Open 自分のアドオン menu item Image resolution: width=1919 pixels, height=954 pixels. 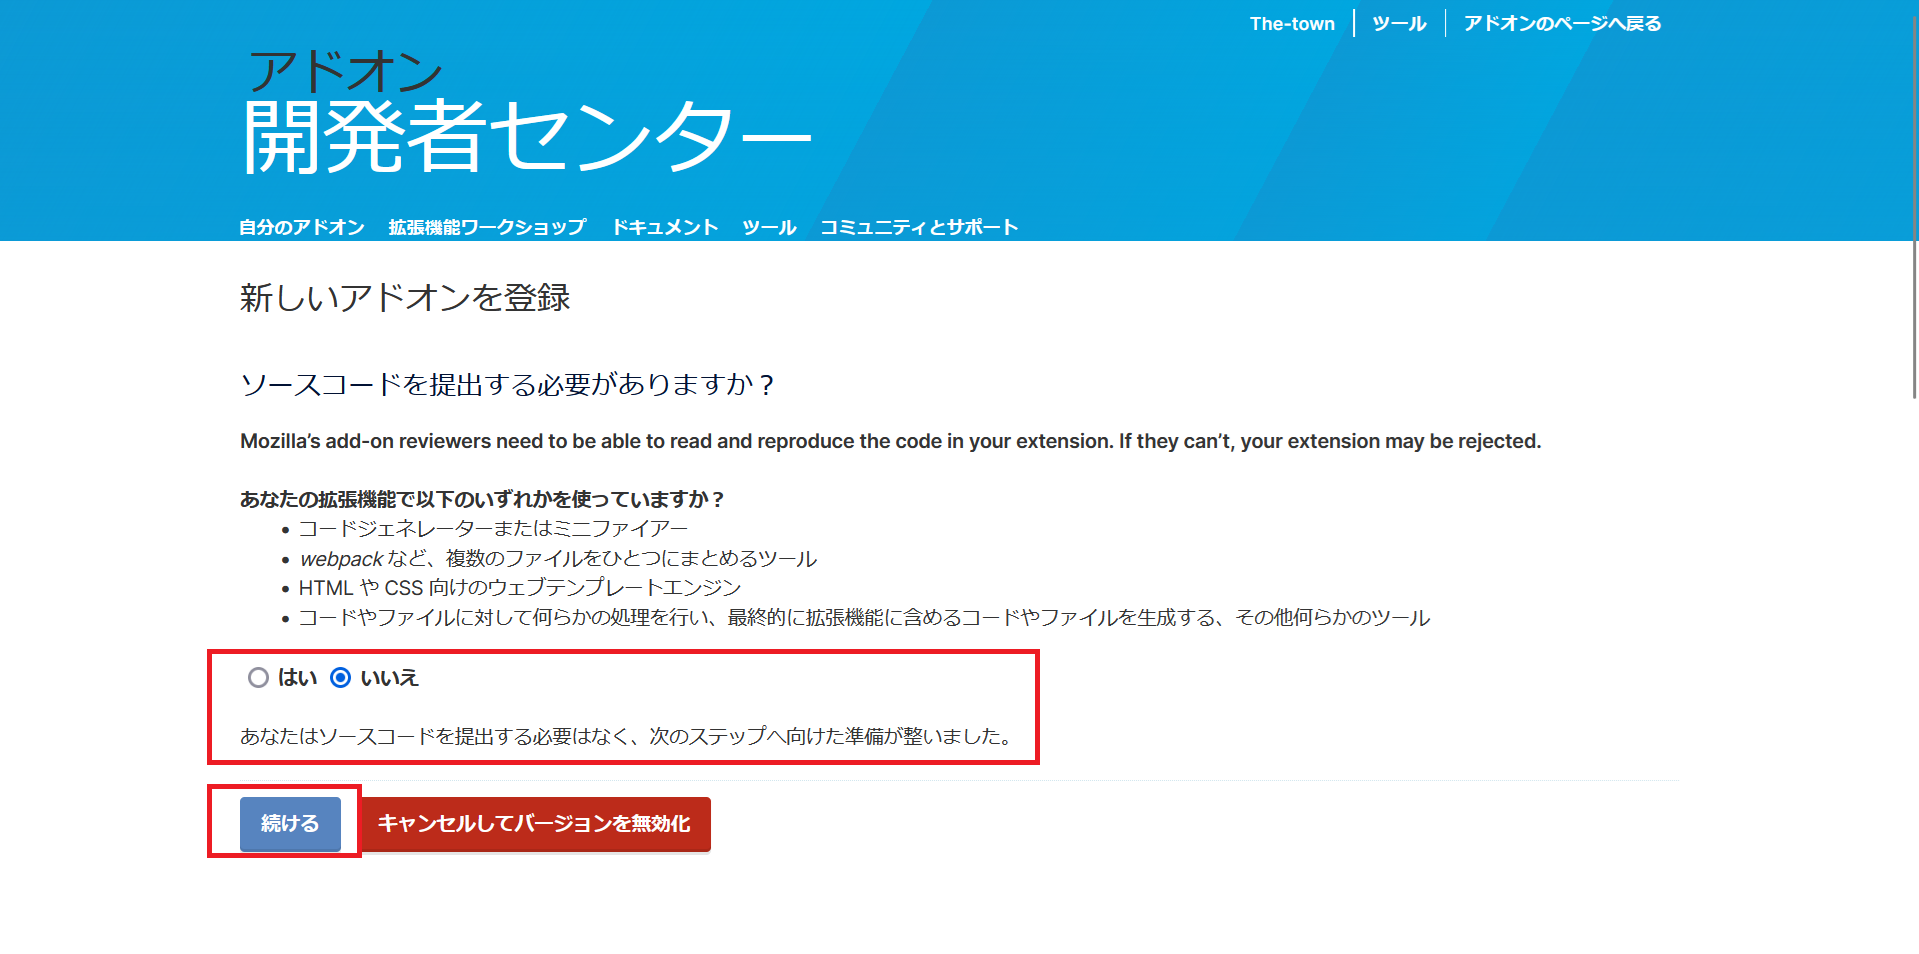(x=300, y=226)
